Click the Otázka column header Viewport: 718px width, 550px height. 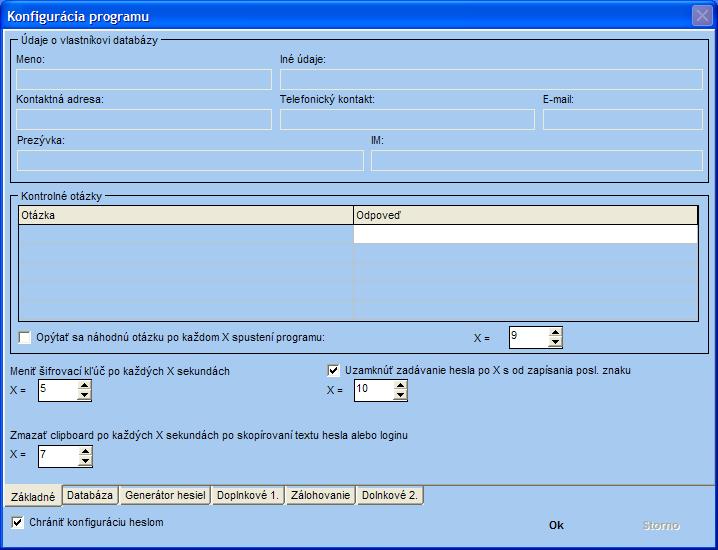pos(186,215)
